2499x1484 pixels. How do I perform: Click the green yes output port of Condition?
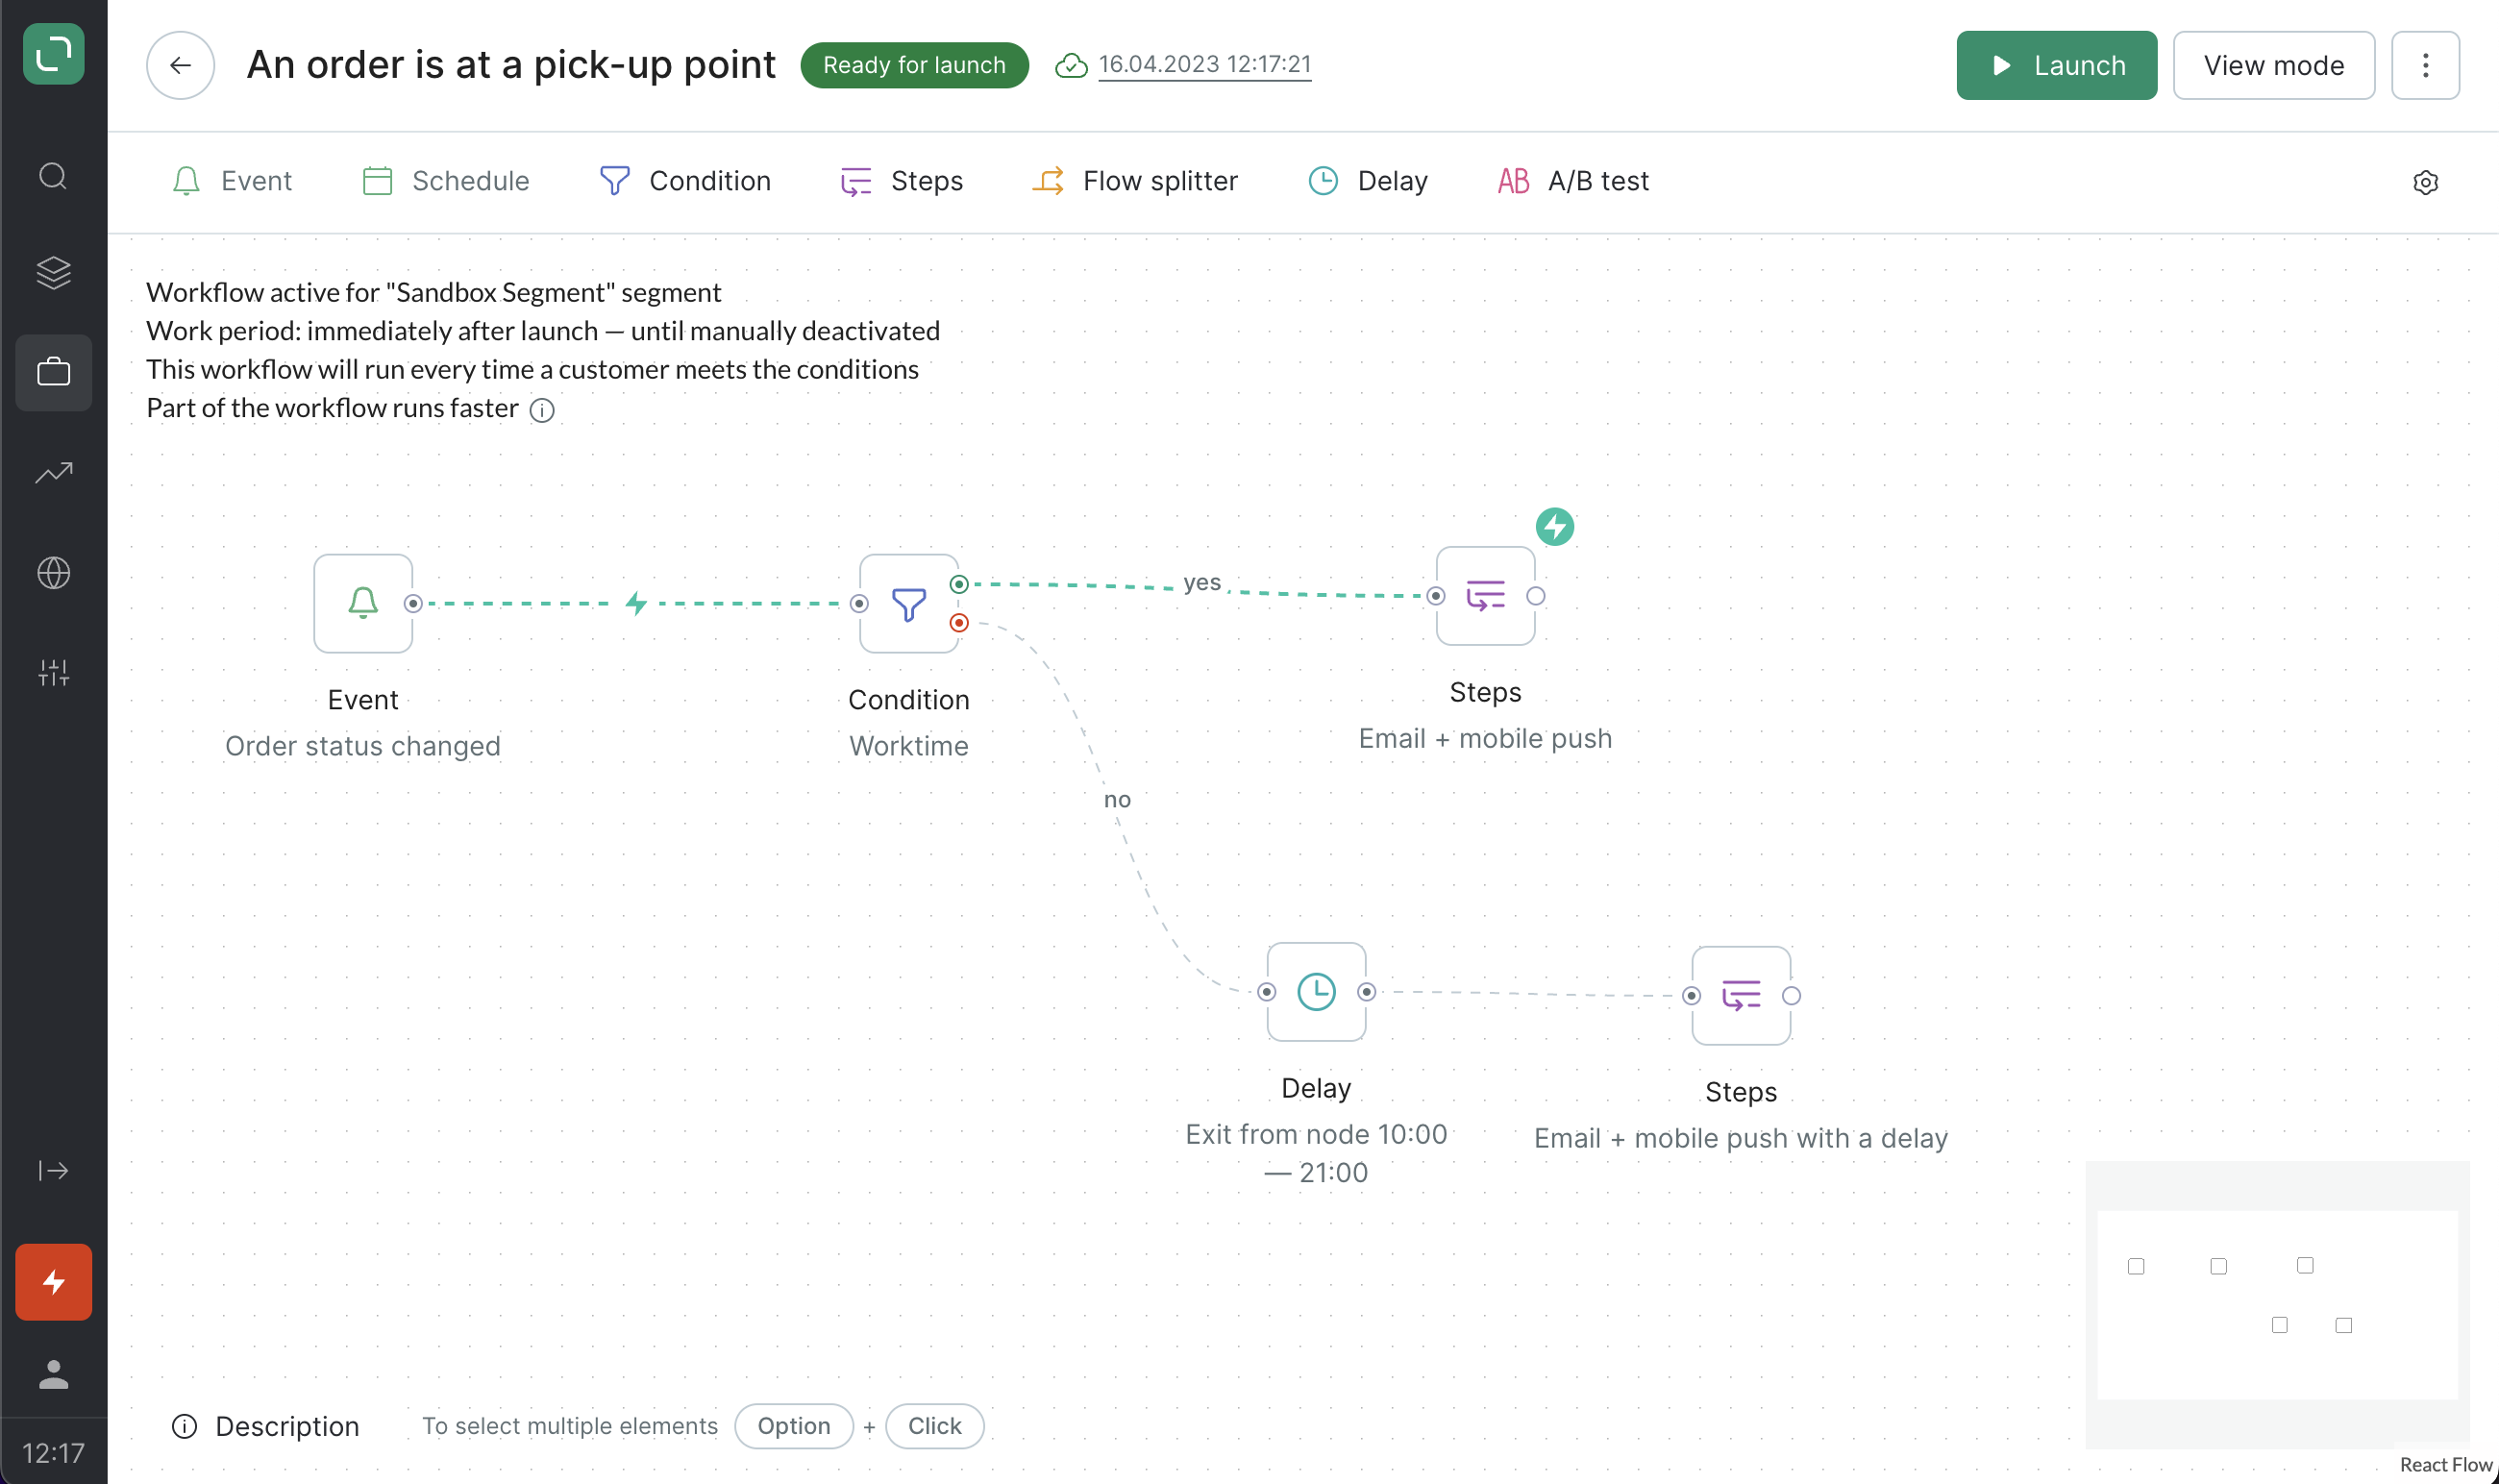958,584
